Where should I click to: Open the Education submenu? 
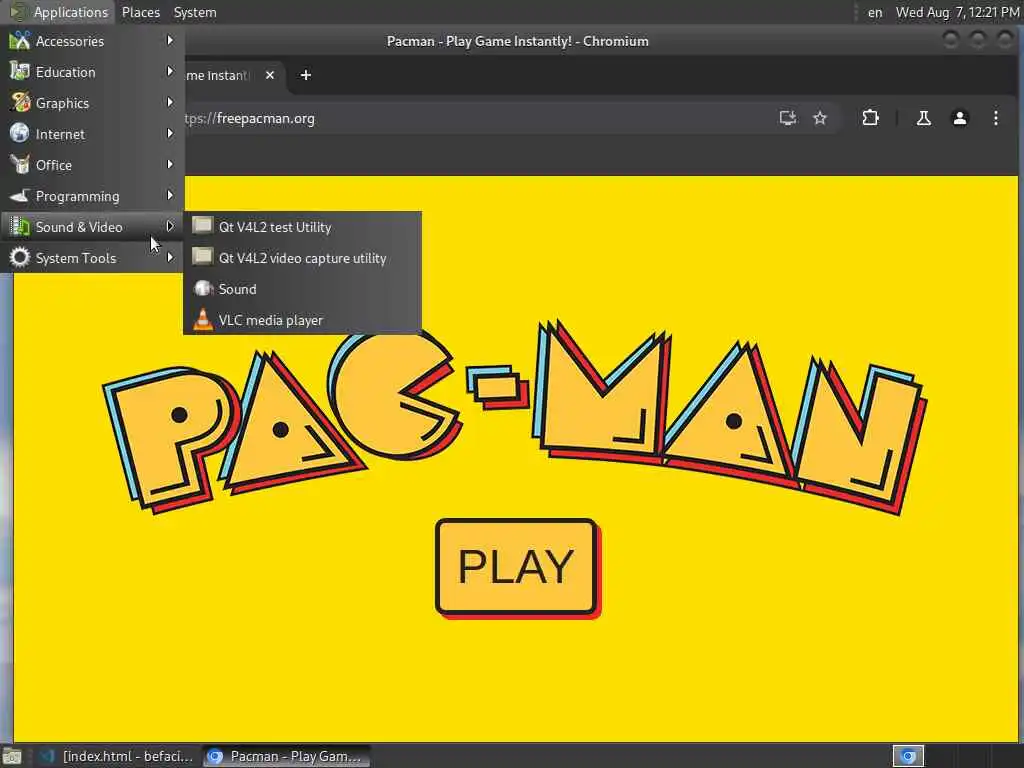tap(92, 72)
